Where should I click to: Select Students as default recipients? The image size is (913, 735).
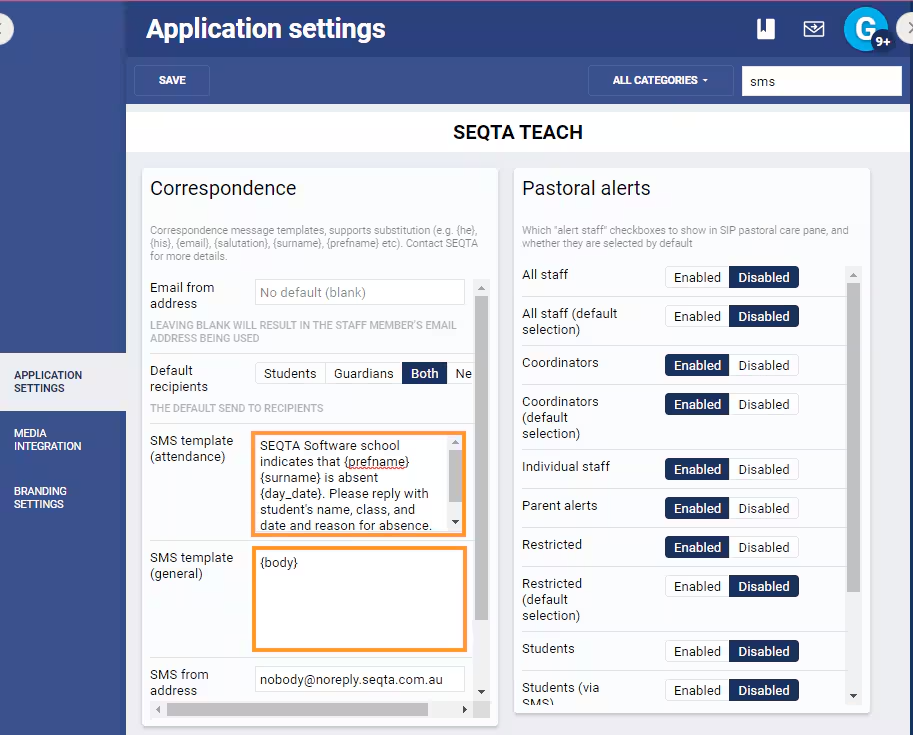(x=290, y=373)
